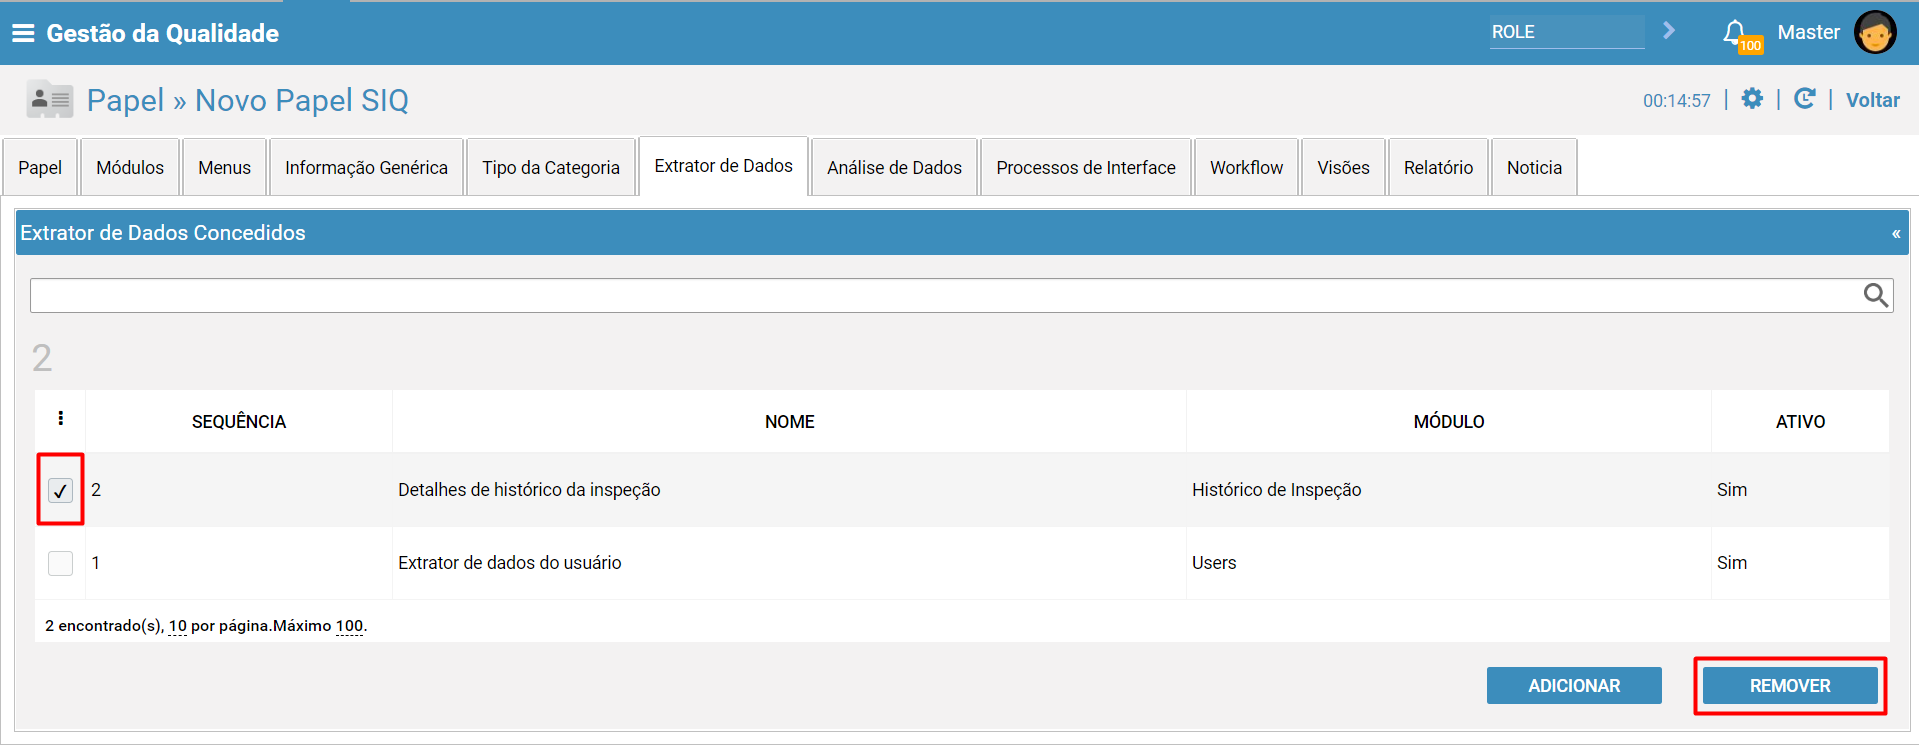Open the Menus tab
This screenshot has width=1919, height=746.
(224, 167)
